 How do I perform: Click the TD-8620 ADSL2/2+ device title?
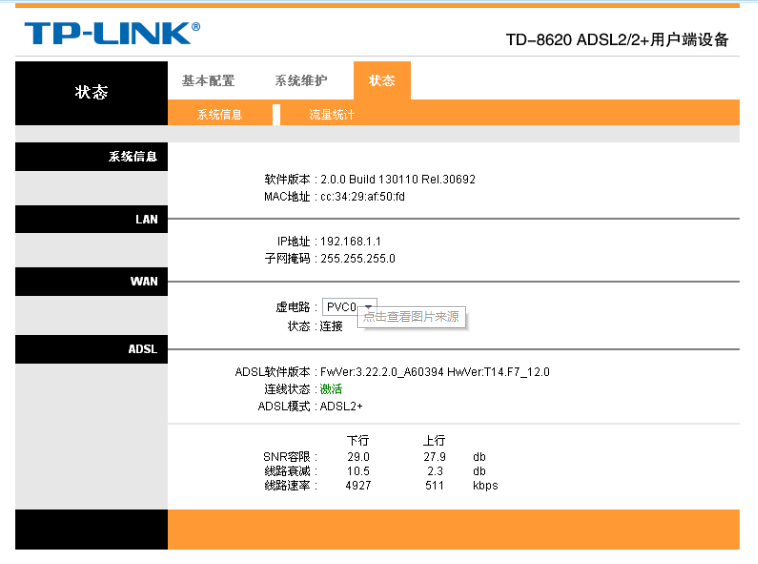[x=616, y=40]
